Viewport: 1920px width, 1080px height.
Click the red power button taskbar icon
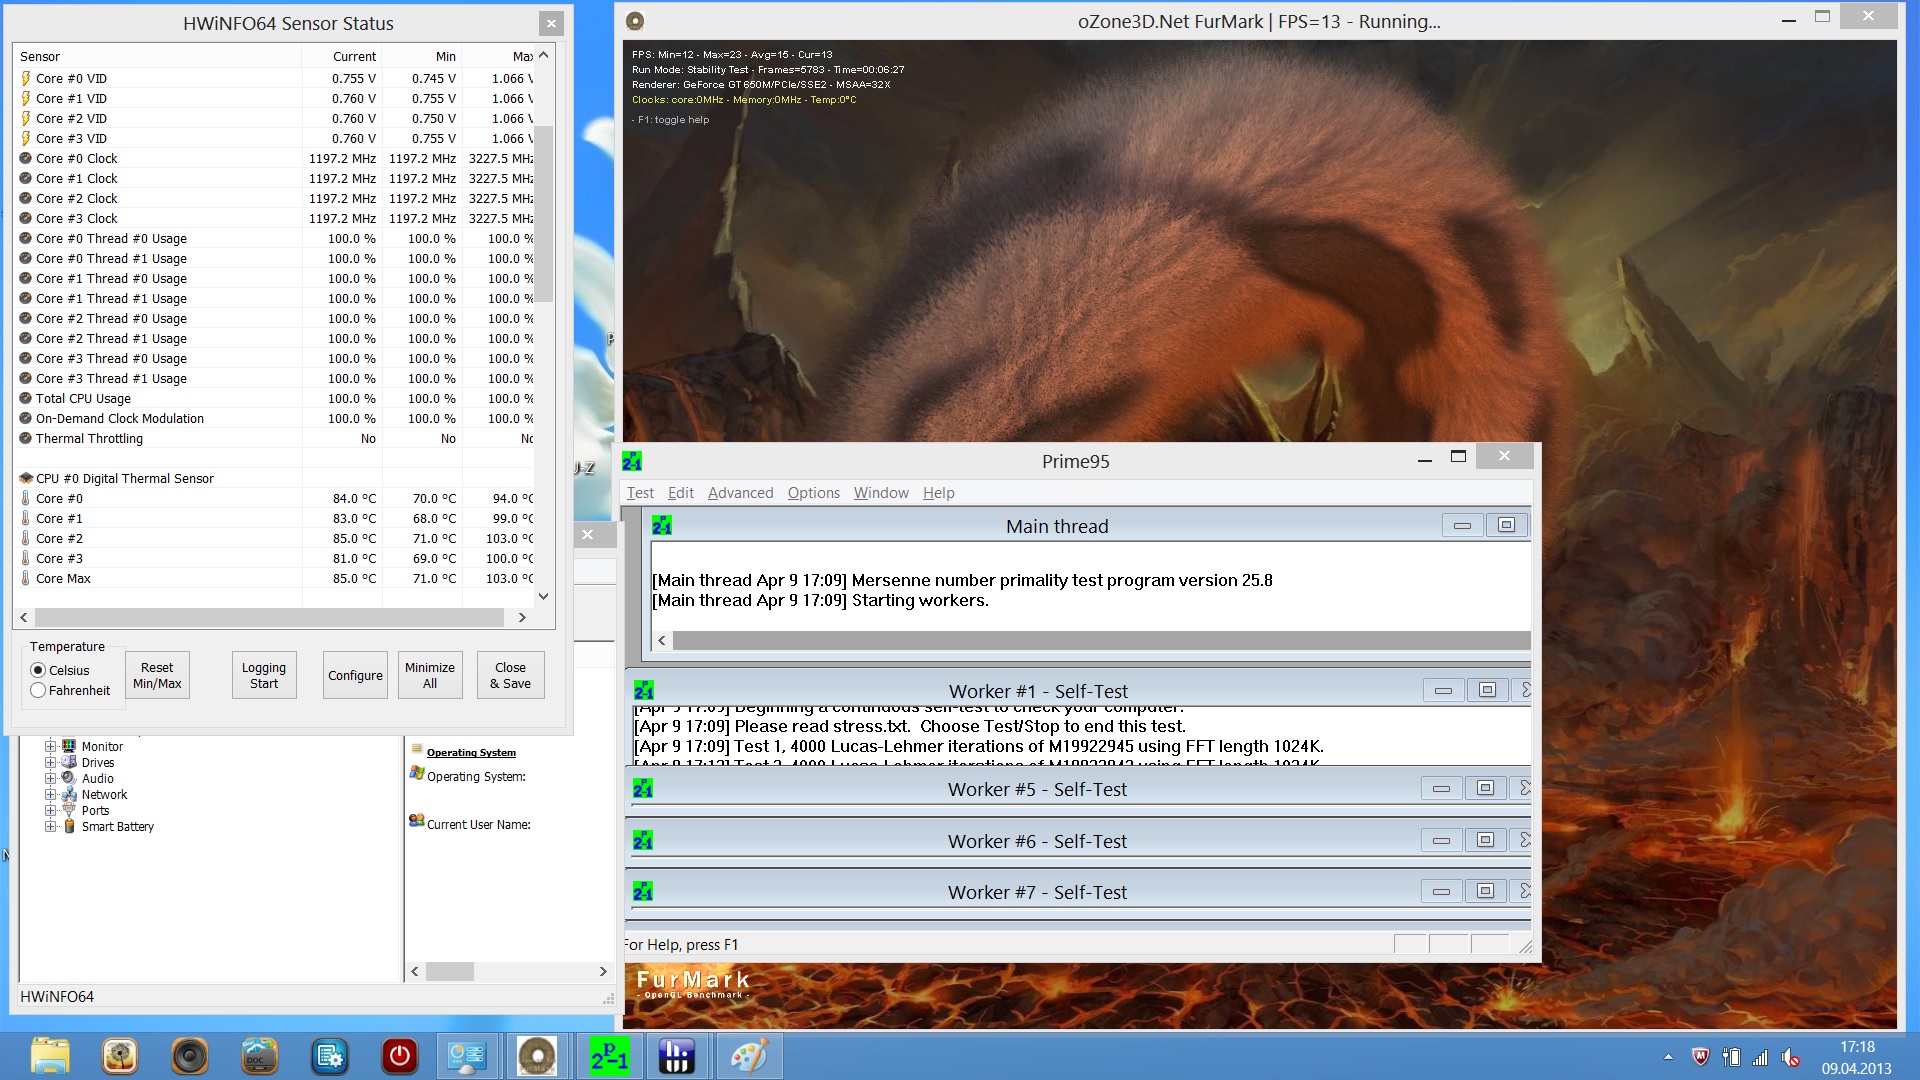pos(400,1056)
